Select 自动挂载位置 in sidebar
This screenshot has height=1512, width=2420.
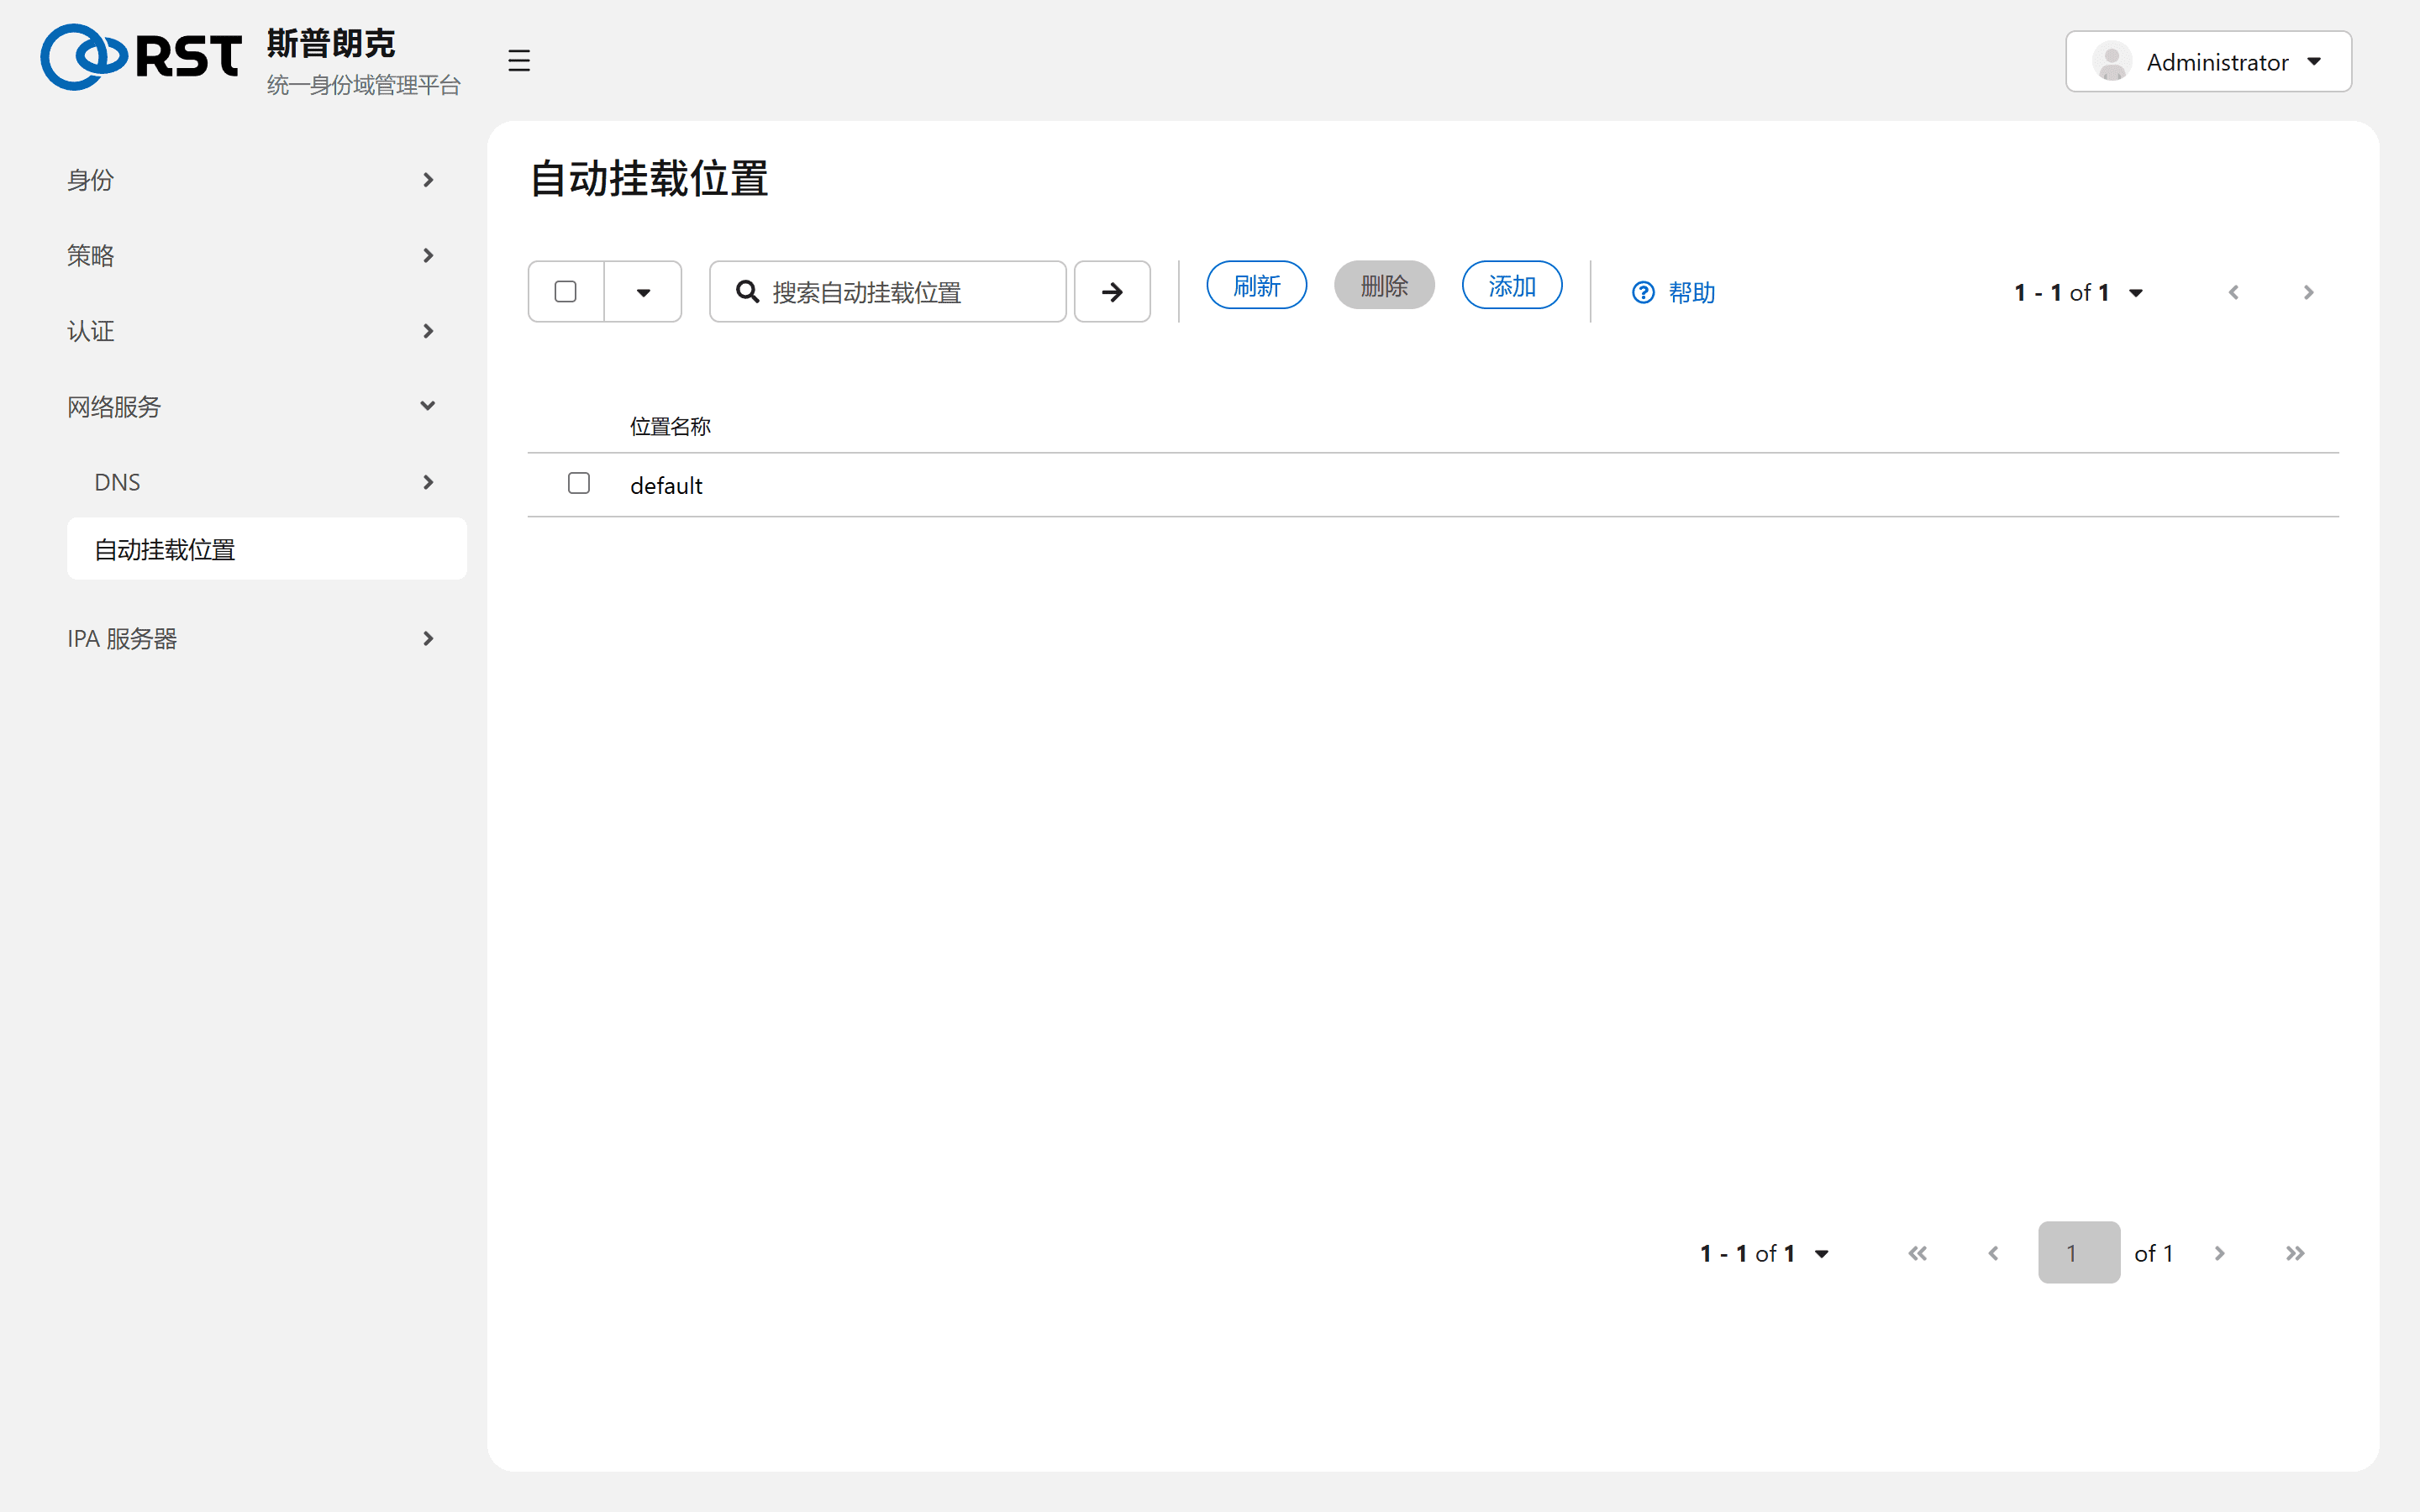(266, 549)
